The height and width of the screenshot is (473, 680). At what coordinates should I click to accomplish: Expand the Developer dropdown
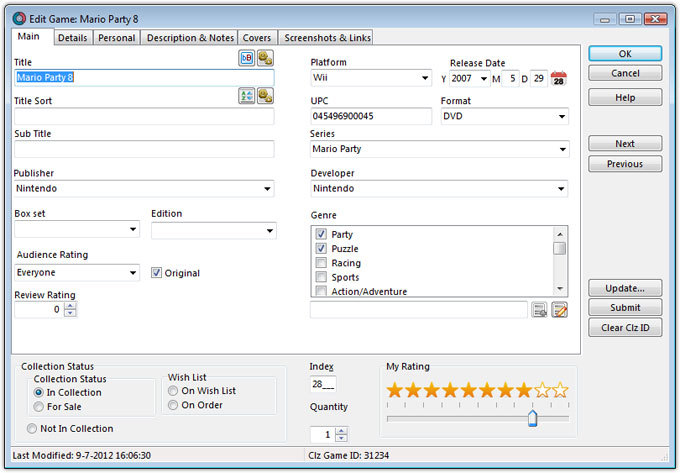[x=561, y=189]
